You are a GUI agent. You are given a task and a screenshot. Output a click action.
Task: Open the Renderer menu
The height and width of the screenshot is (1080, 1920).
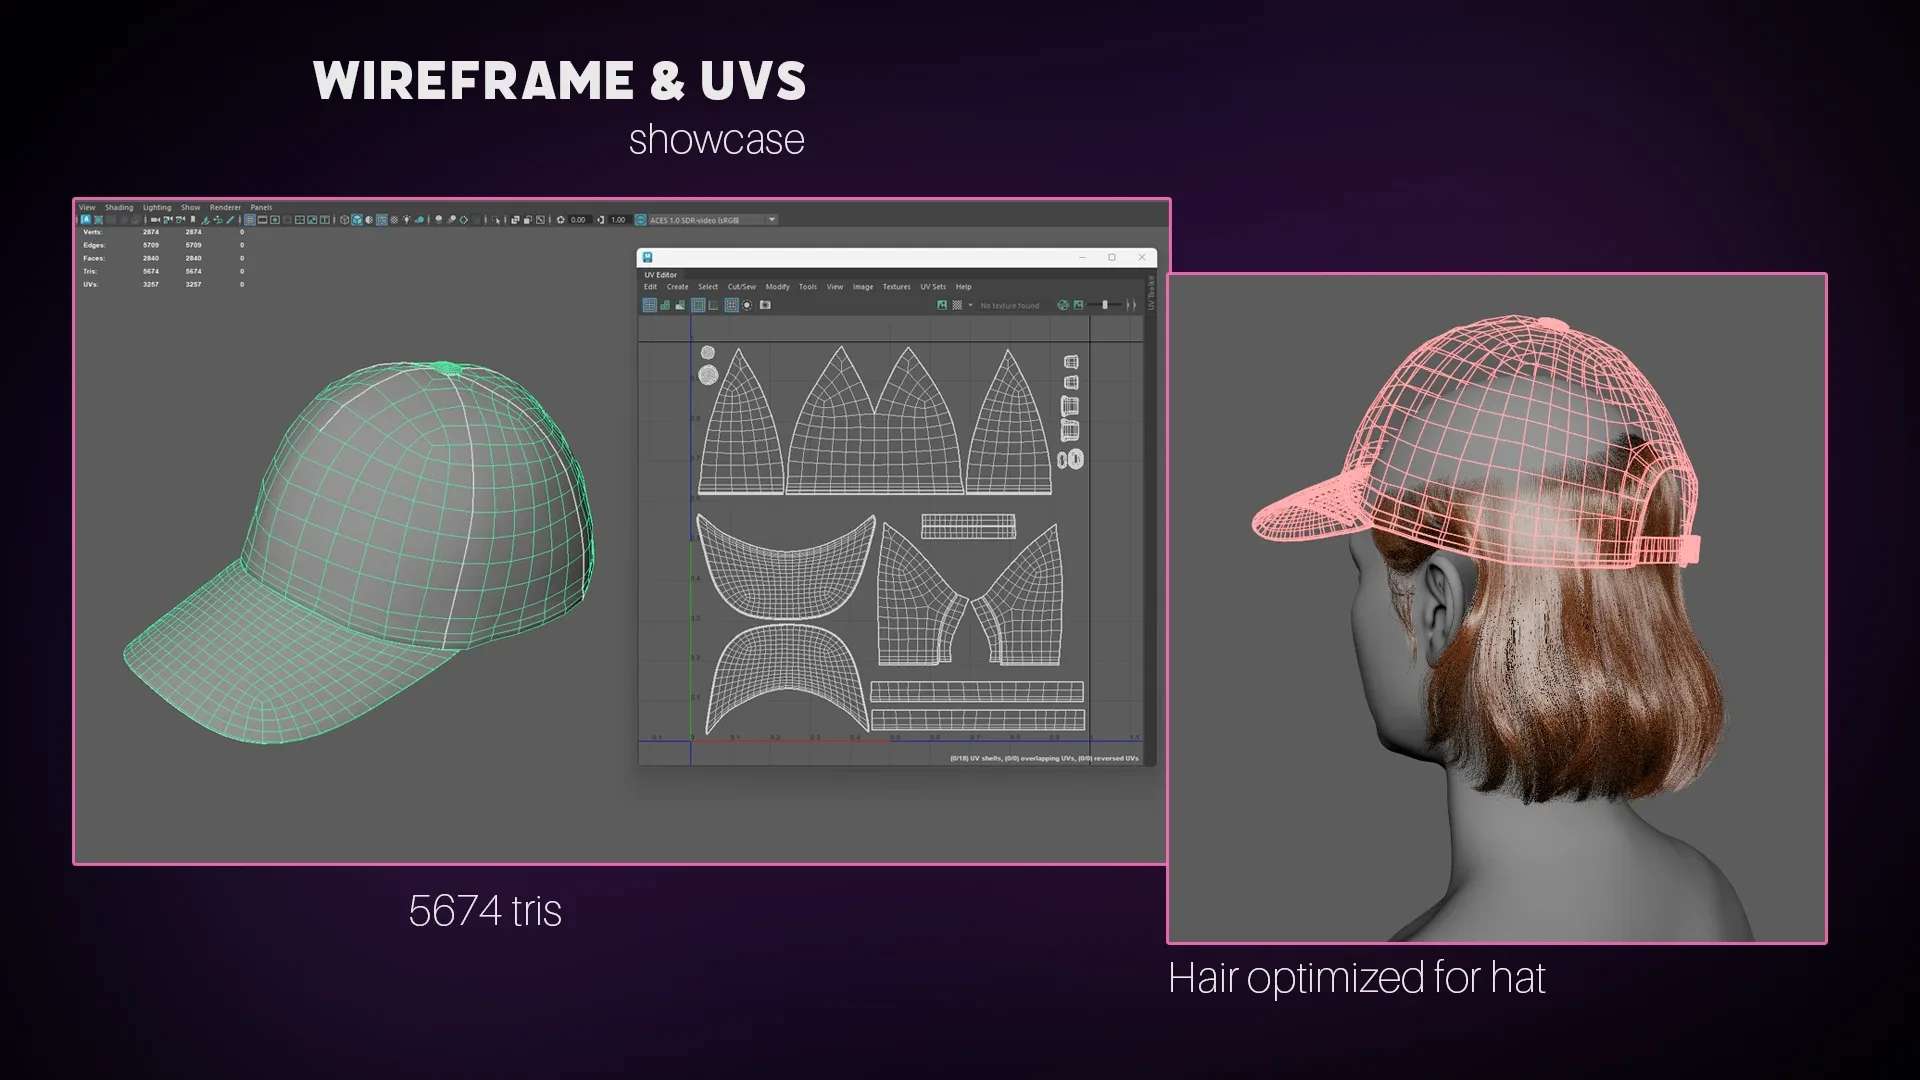pos(225,208)
